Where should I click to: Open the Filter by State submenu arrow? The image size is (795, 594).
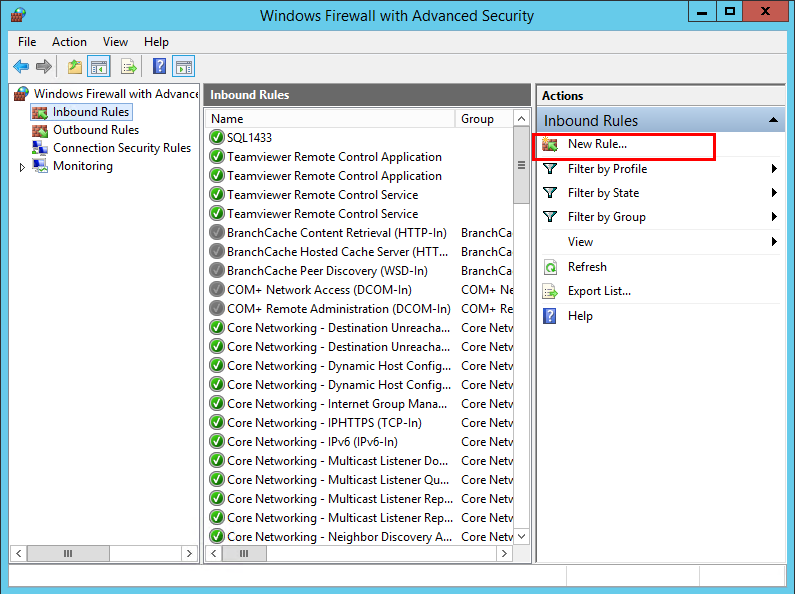point(774,193)
